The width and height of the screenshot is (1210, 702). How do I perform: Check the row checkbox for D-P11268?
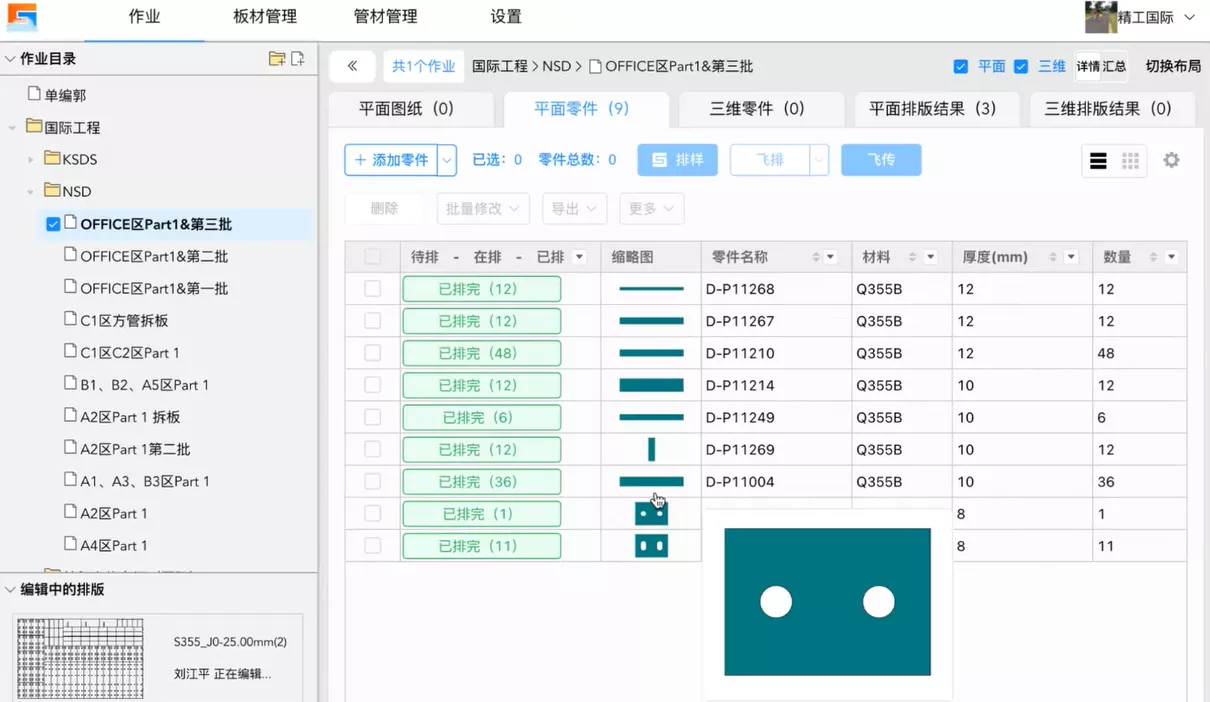click(x=372, y=289)
